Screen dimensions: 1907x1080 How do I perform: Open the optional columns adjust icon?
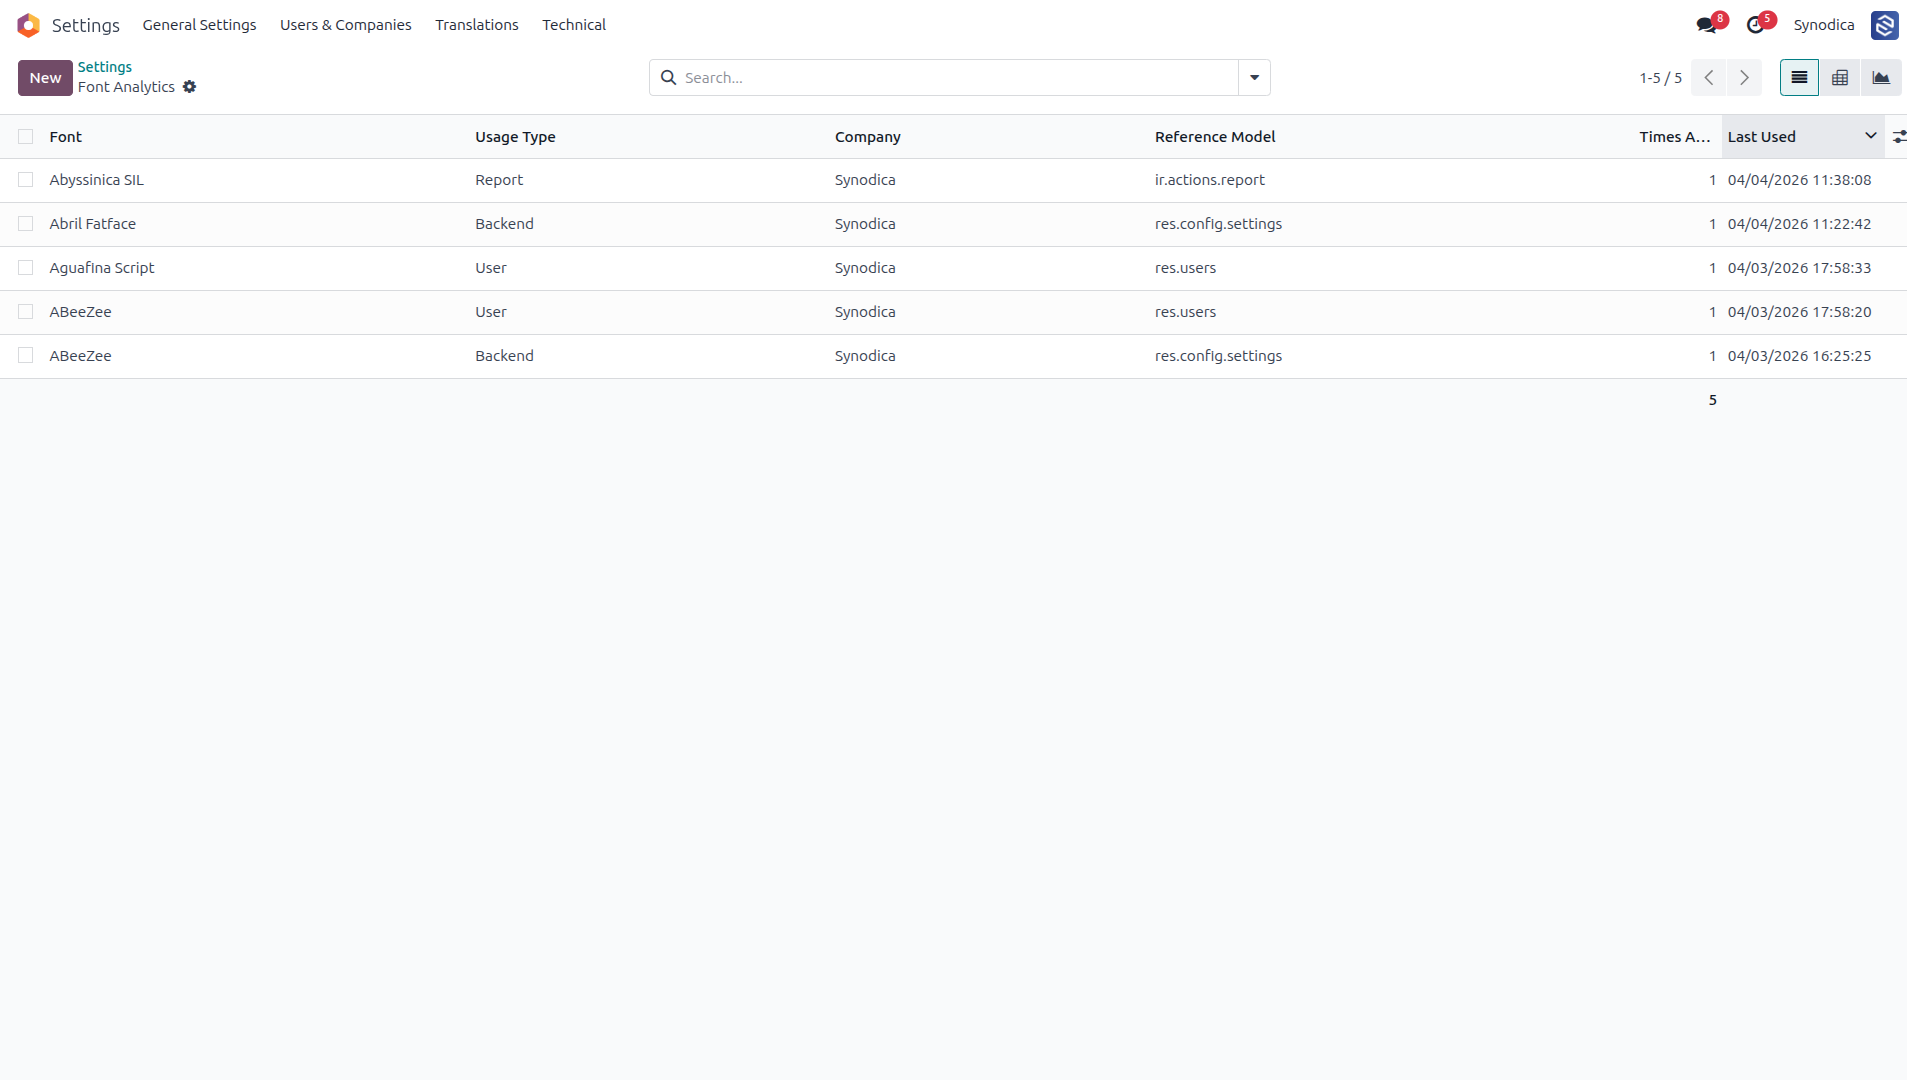pyautogui.click(x=1898, y=137)
